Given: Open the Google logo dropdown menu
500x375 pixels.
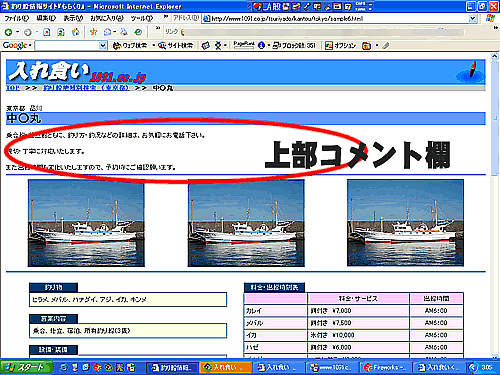Looking at the screenshot, I should 17,45.
